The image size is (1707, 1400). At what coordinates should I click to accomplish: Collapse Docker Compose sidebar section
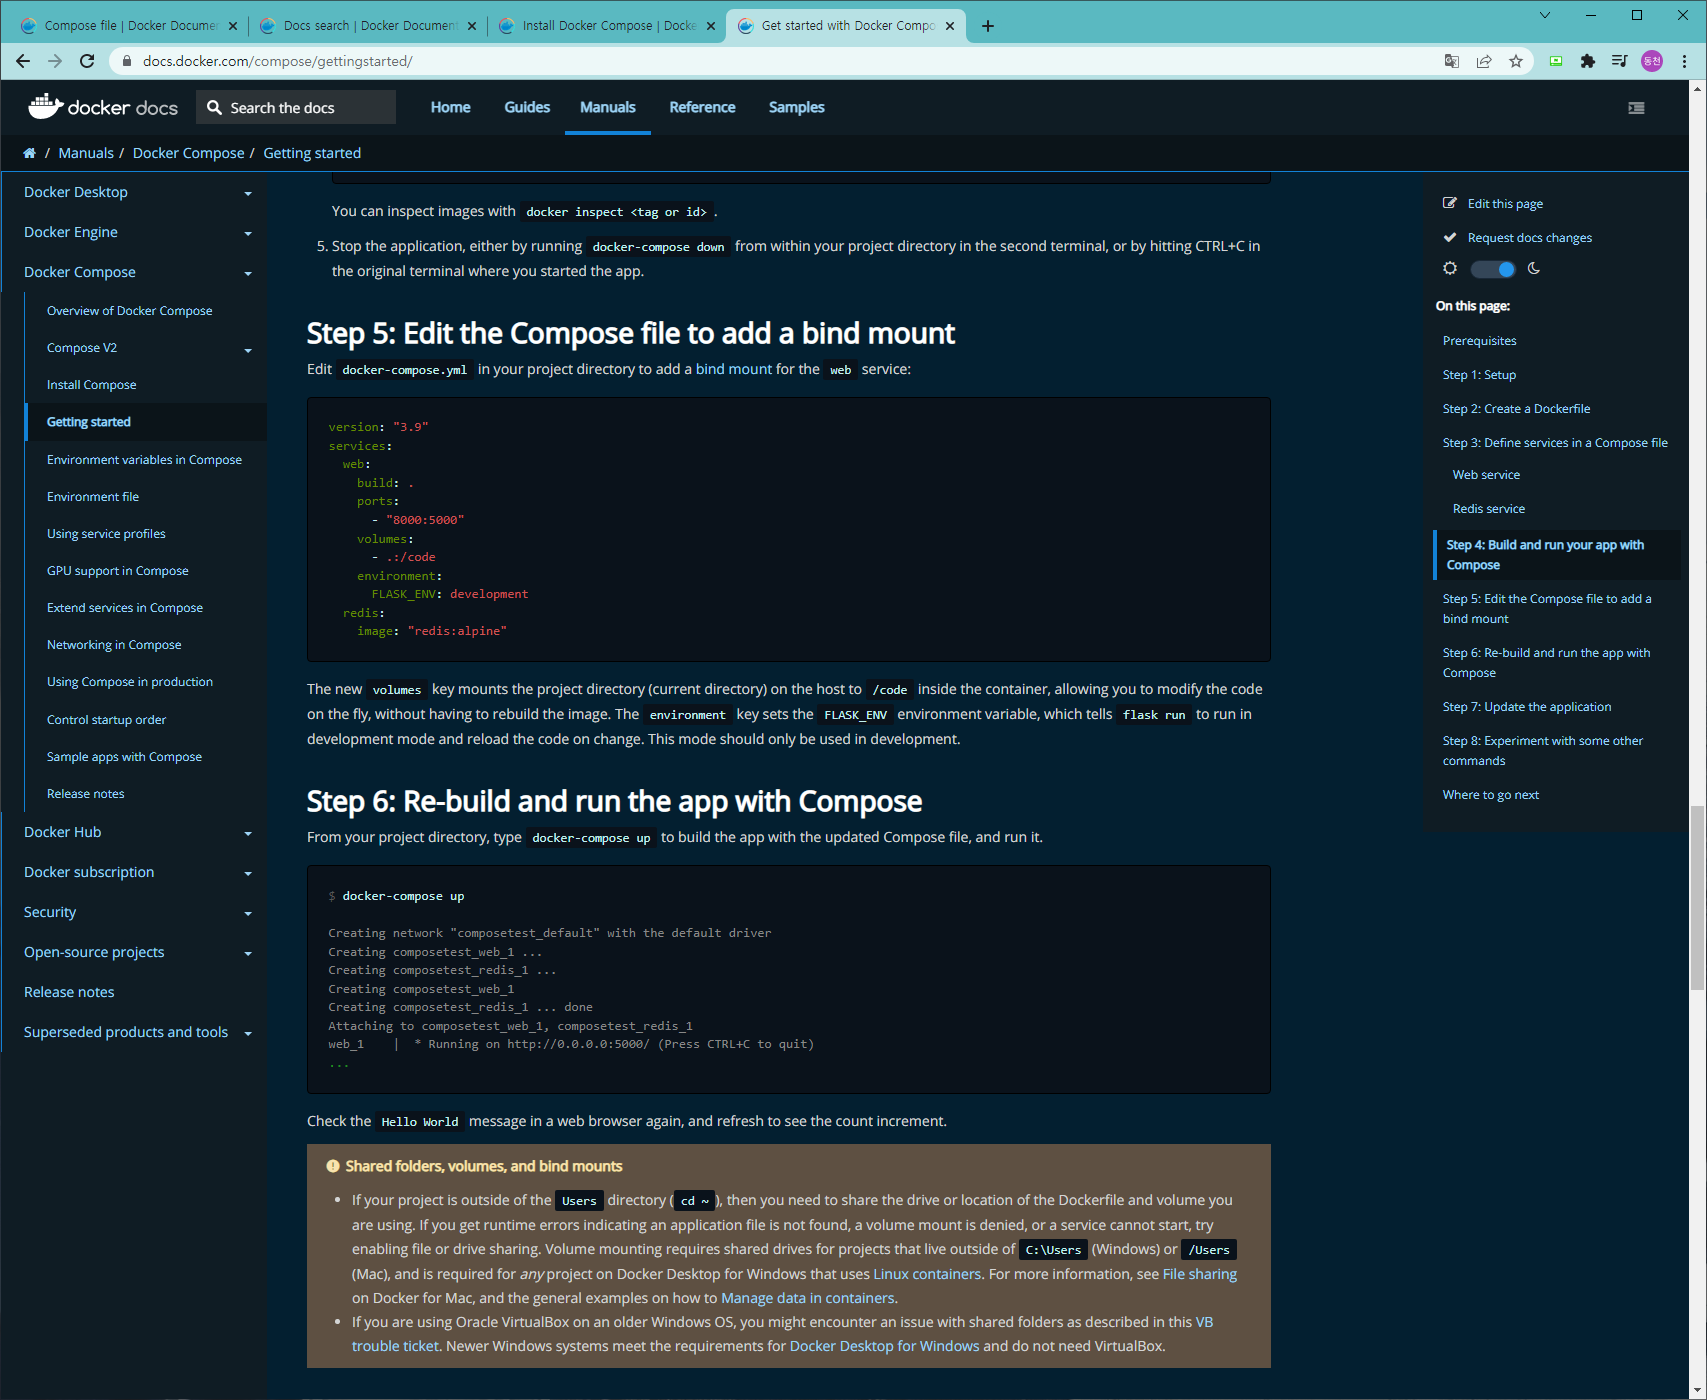click(x=248, y=273)
